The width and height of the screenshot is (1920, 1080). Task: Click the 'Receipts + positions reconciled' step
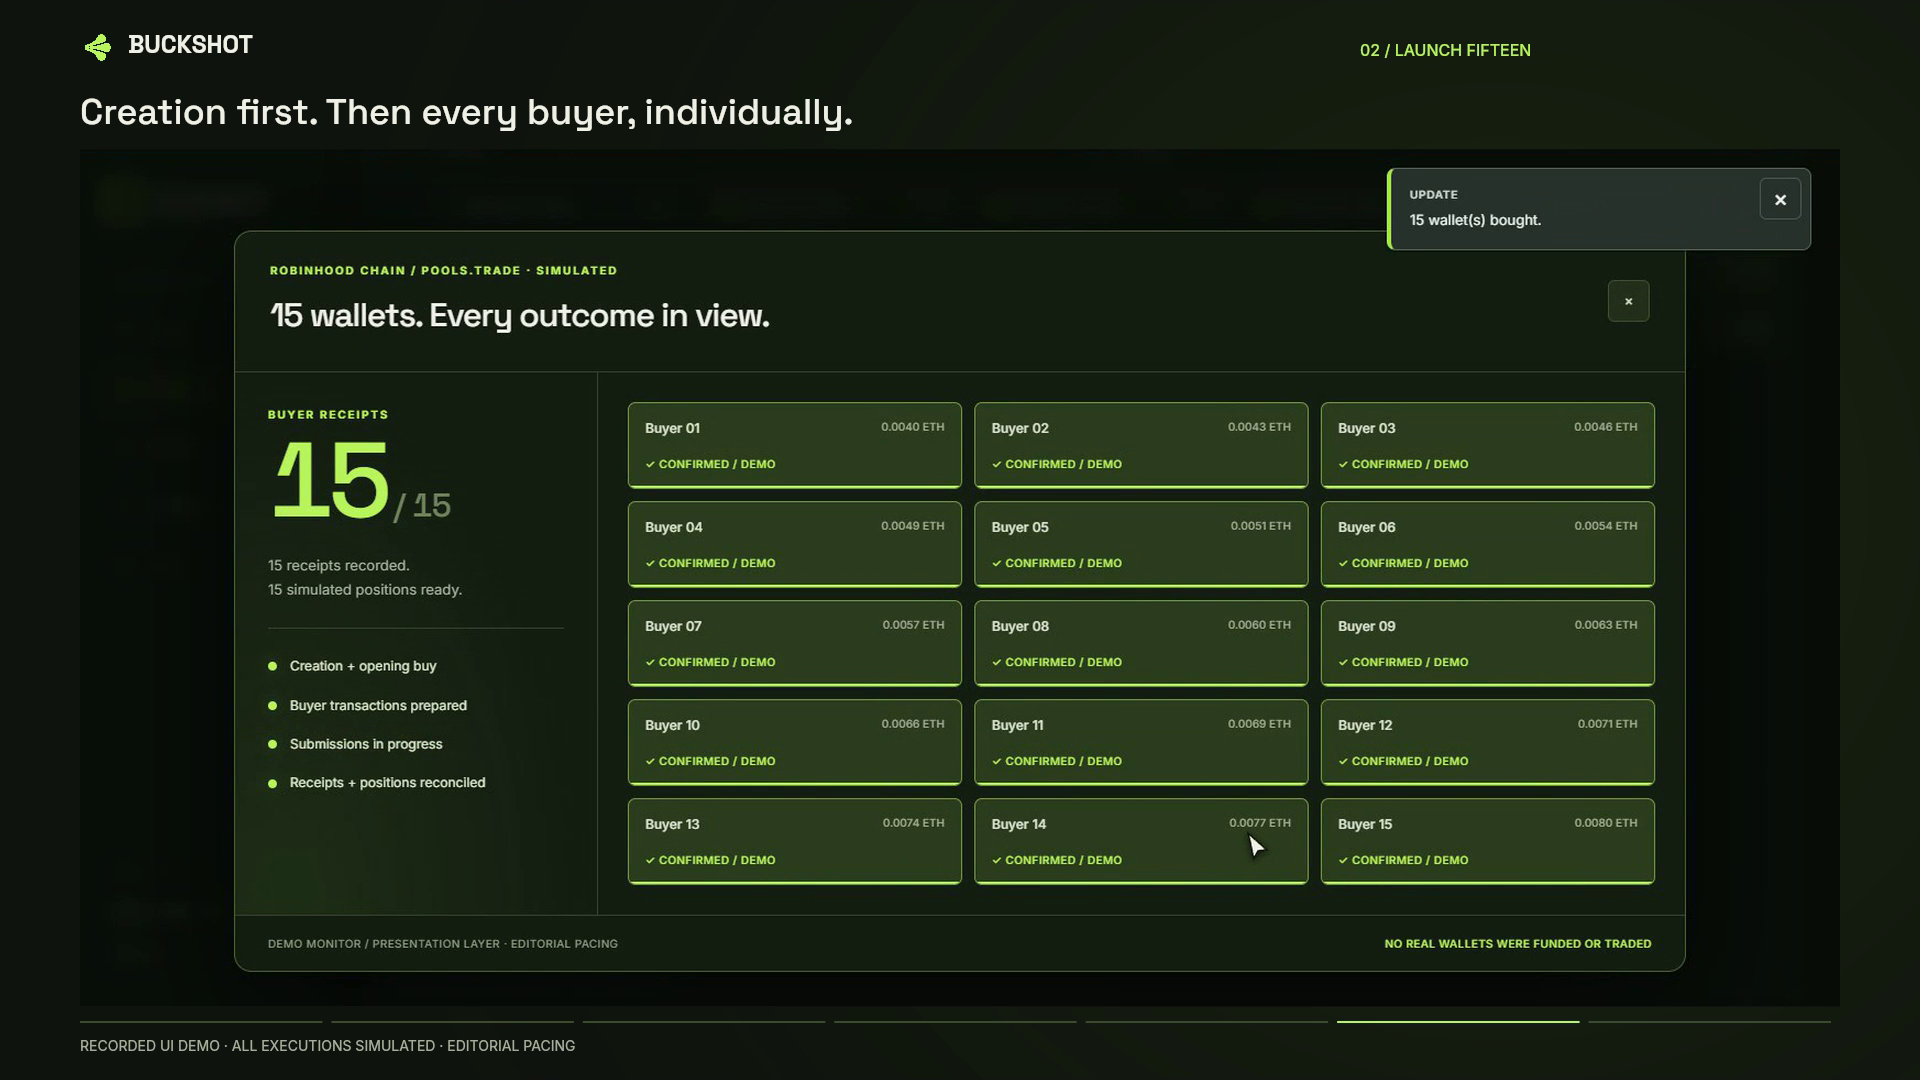point(387,783)
